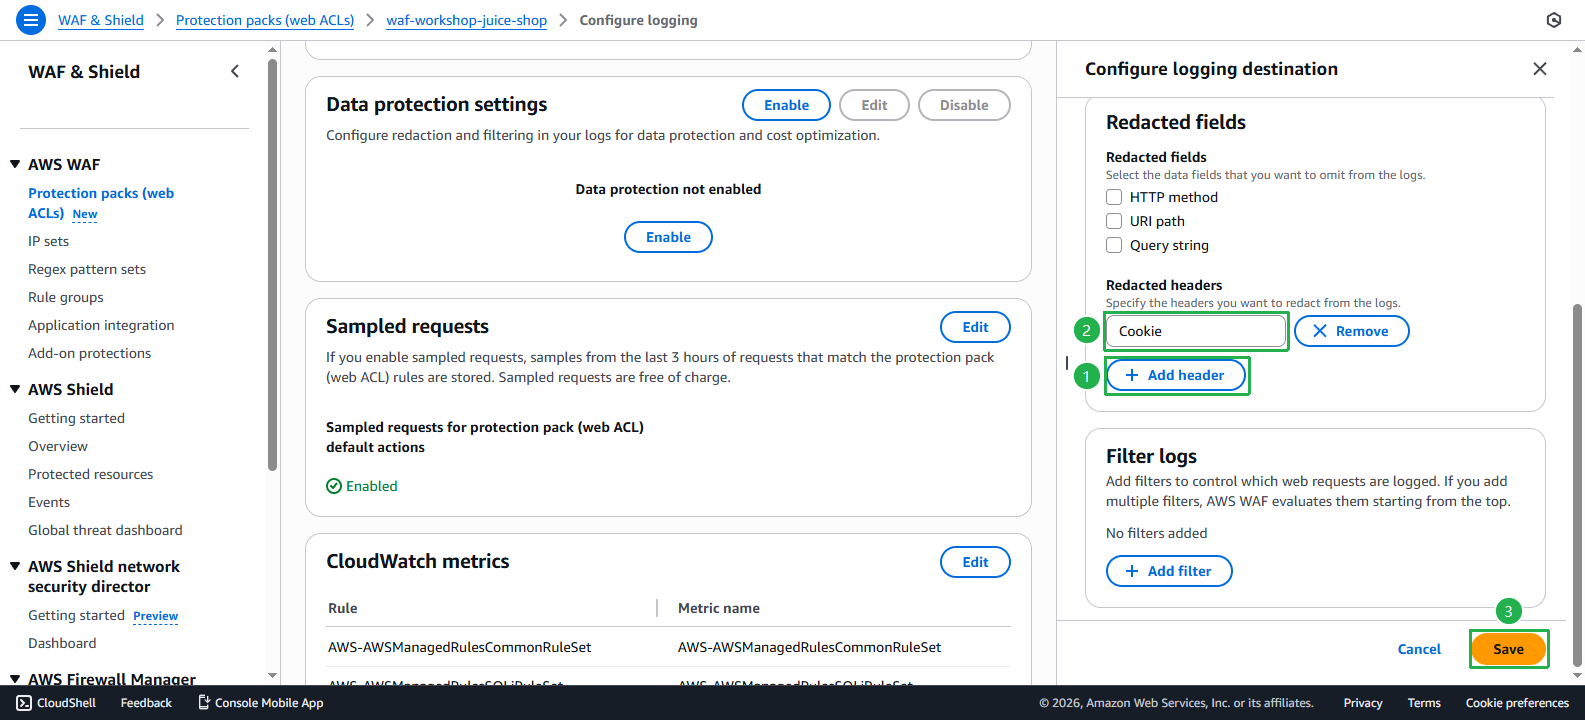The image size is (1585, 720).
Task: Open the Terms footer link
Action: pos(1424,703)
